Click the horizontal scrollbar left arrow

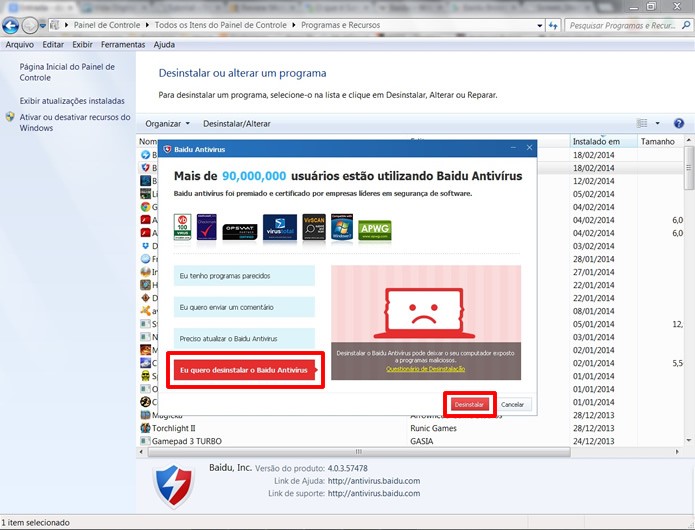point(141,452)
